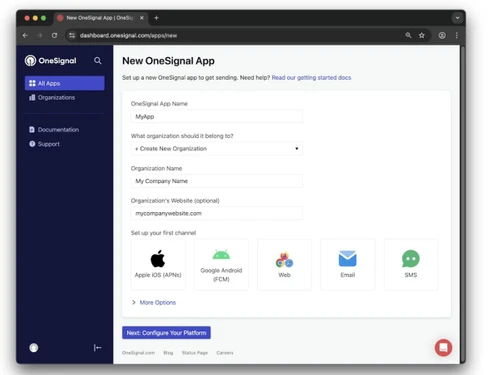Click the zoom magnifier icon in address bar
This screenshot has width=500, height=375.
point(408,35)
